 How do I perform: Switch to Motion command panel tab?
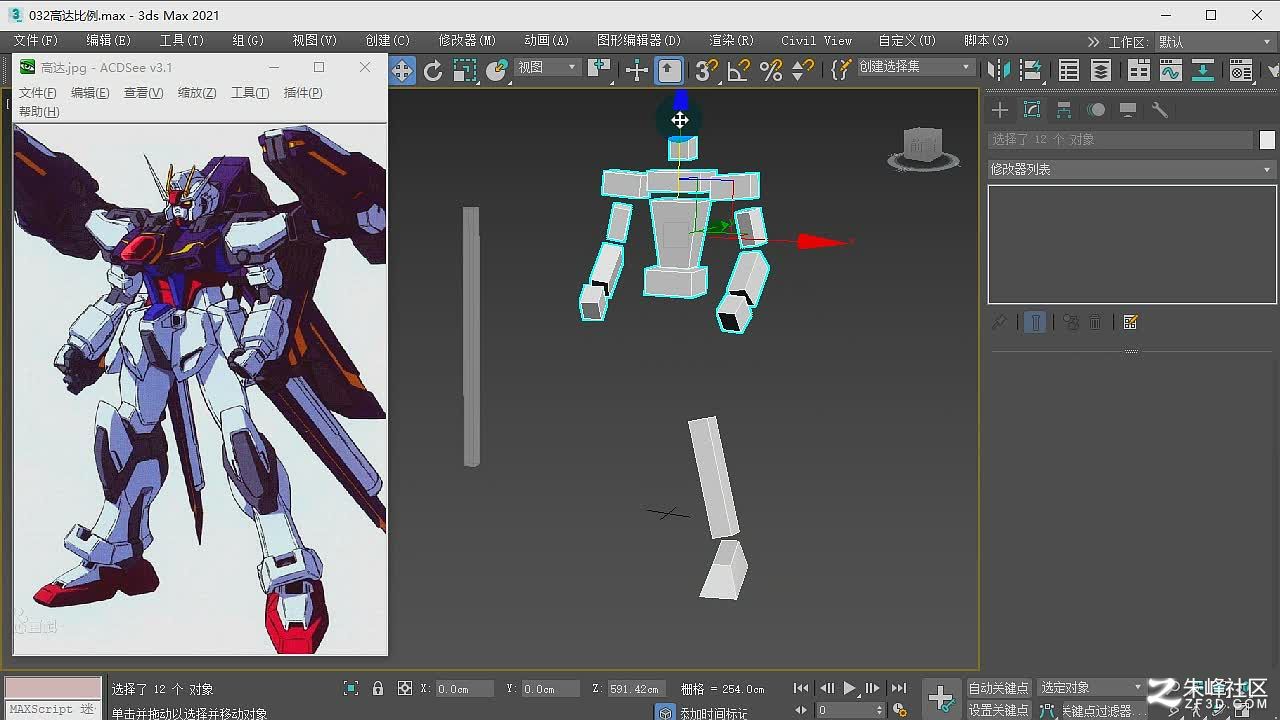[x=1097, y=110]
